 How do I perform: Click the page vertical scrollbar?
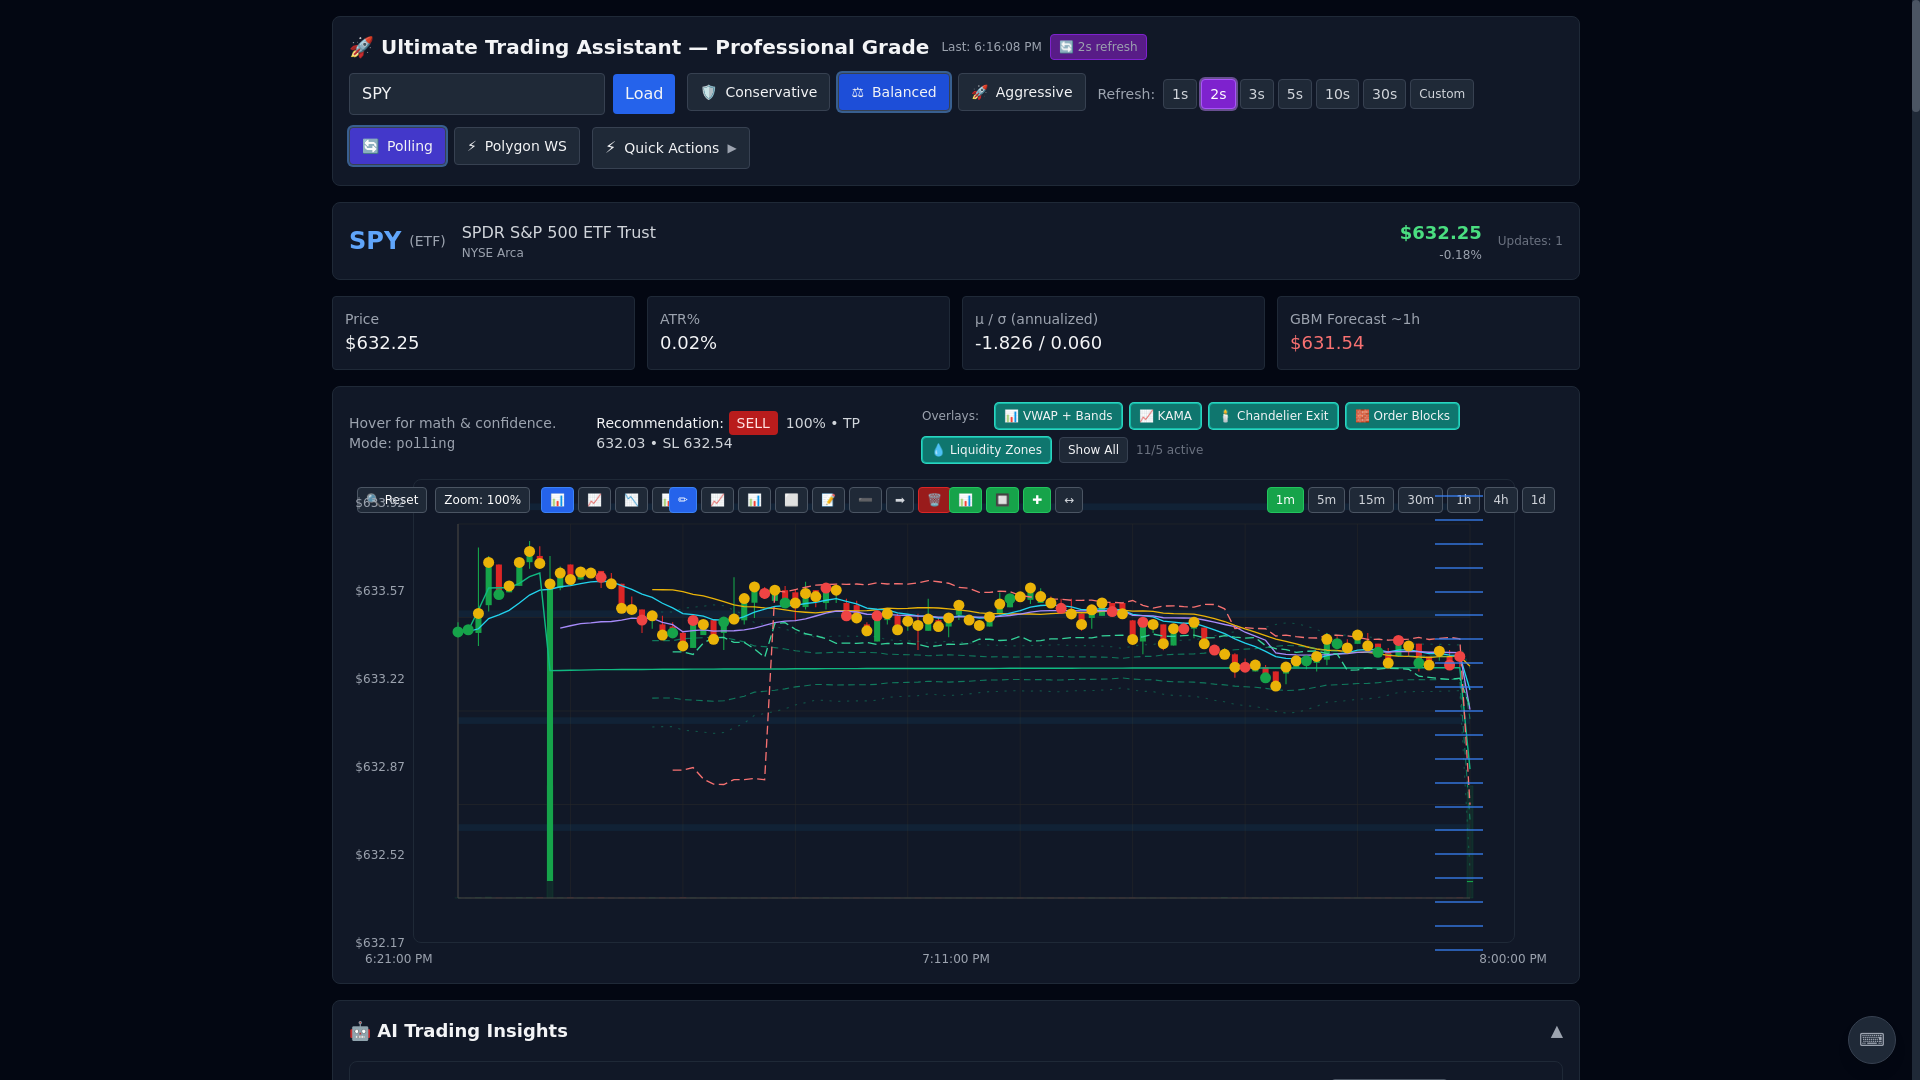pos(1915,56)
